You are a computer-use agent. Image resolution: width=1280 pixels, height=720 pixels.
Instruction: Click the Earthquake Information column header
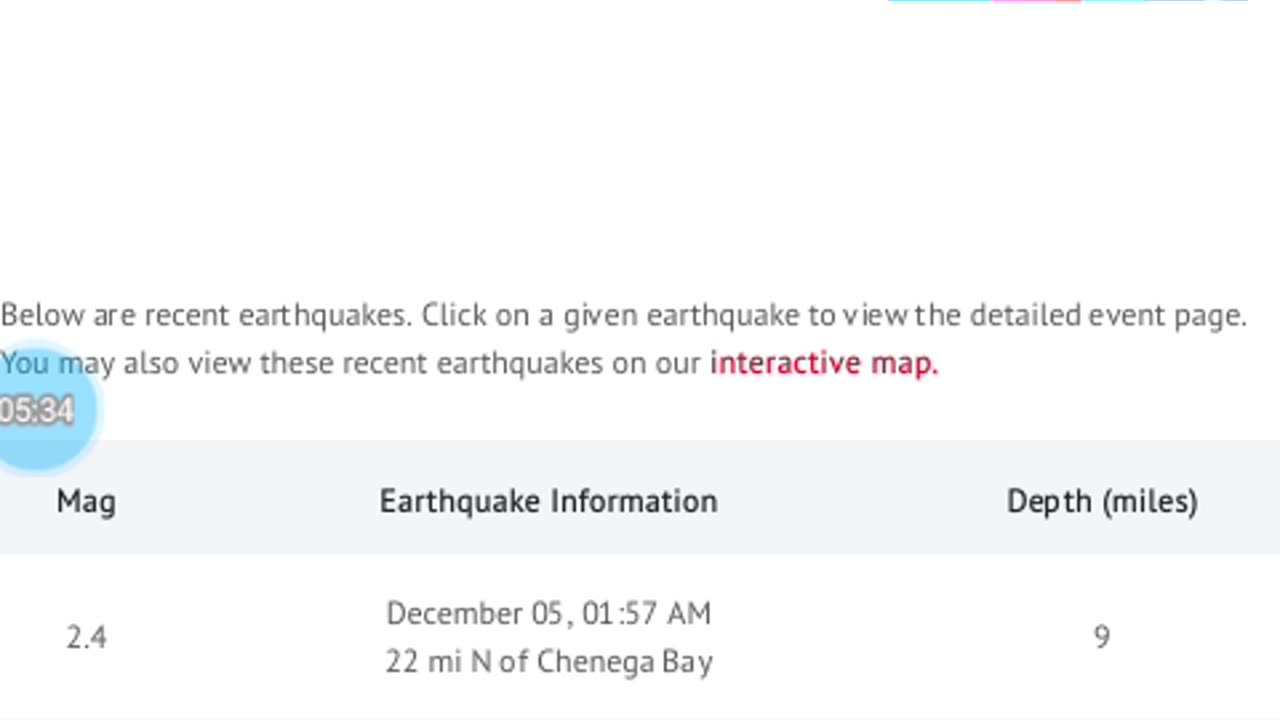[x=548, y=501]
